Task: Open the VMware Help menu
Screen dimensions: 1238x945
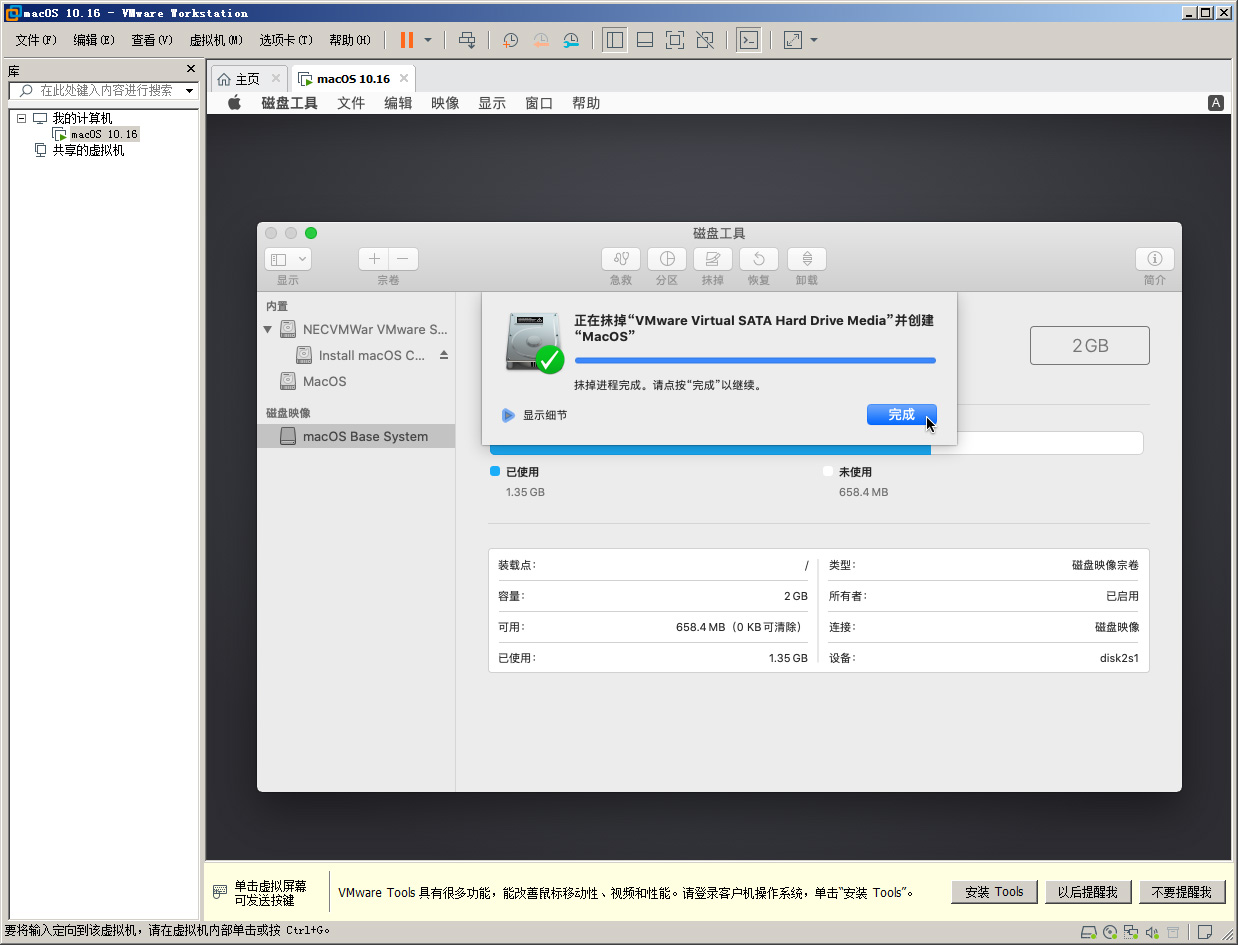Action: coord(350,40)
